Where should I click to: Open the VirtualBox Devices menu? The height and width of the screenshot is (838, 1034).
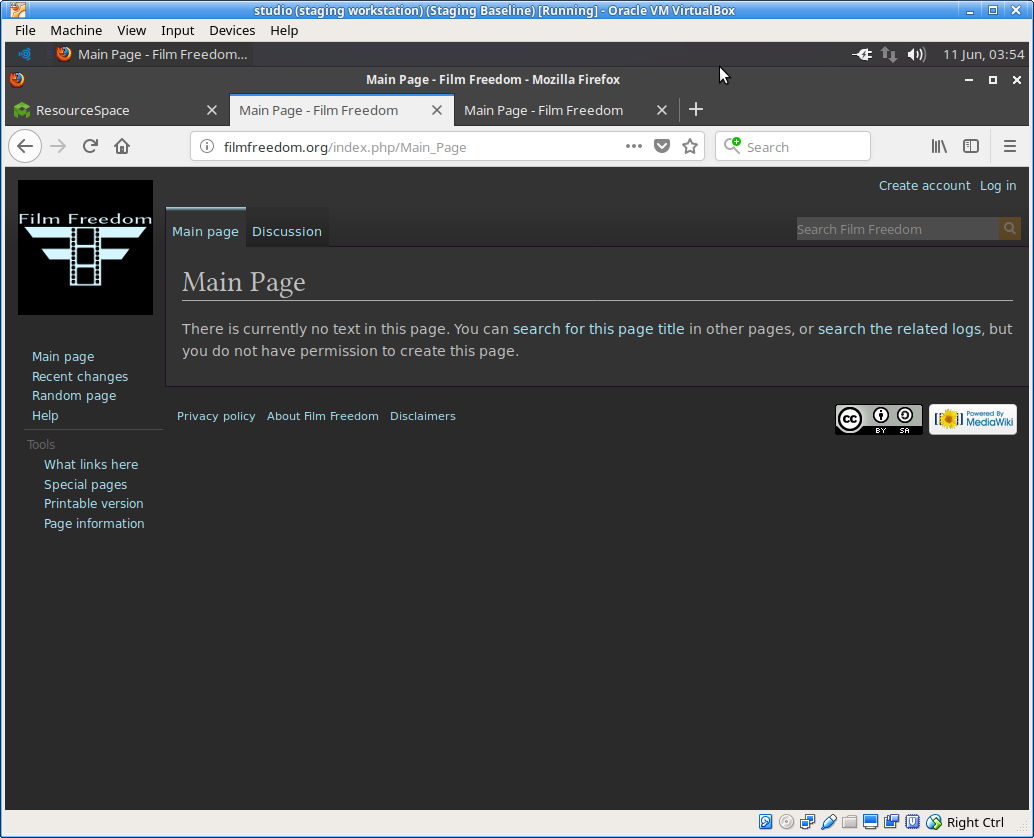232,31
